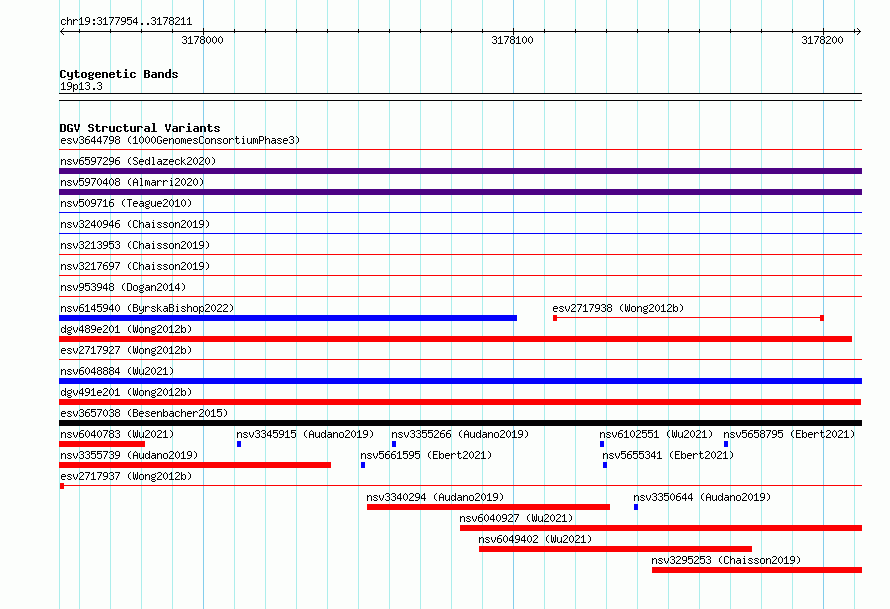Click the nsv5658795 Ebert2021 blue marker
890x609 pixels.
point(725,444)
